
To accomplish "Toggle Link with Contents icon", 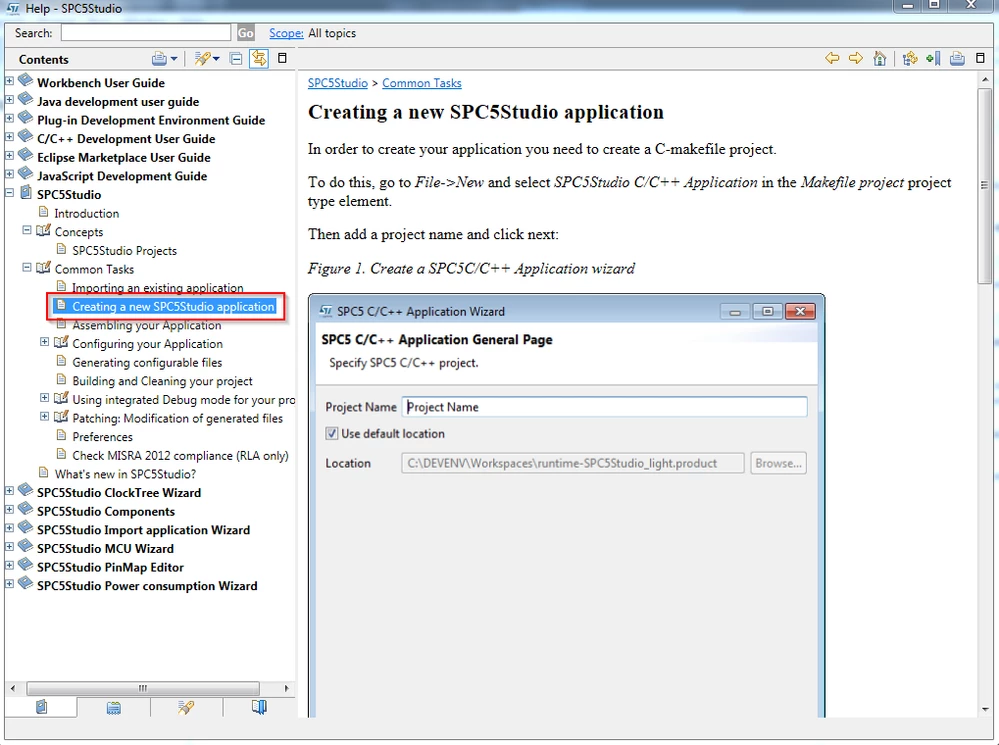I will pos(259,59).
